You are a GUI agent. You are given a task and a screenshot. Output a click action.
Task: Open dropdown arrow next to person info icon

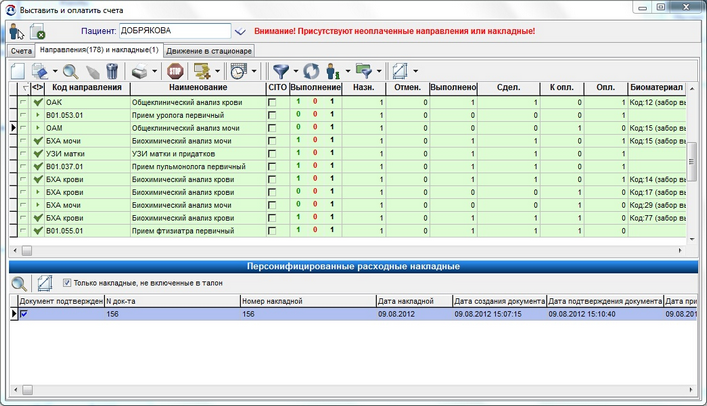[x=348, y=71]
